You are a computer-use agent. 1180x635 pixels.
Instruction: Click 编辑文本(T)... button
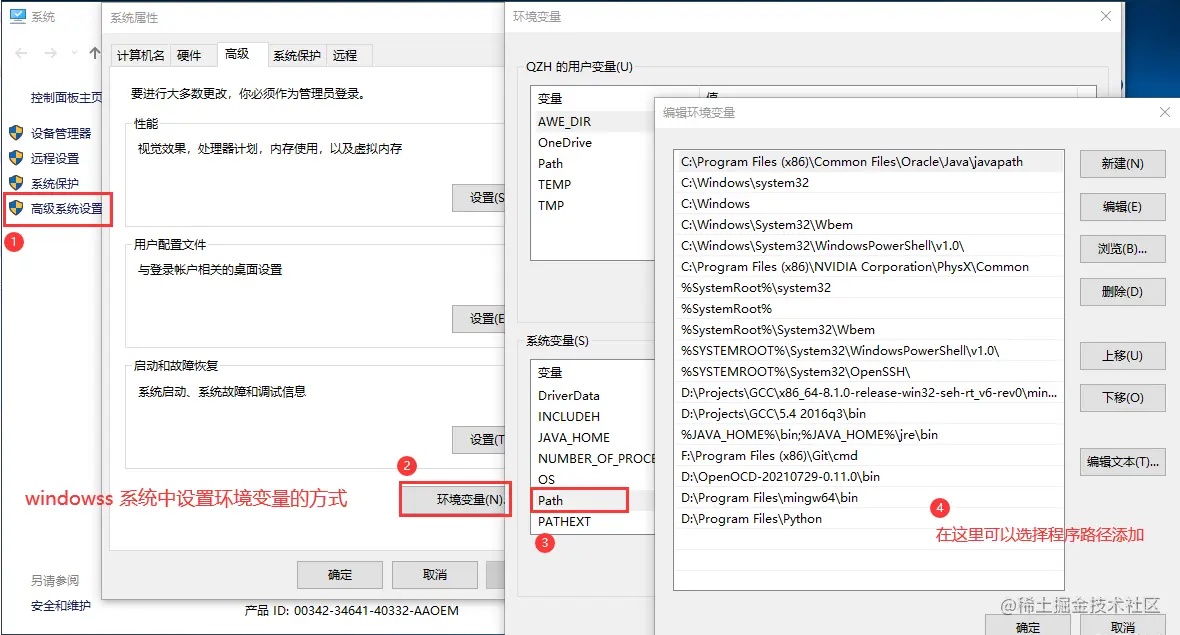coord(1122,461)
